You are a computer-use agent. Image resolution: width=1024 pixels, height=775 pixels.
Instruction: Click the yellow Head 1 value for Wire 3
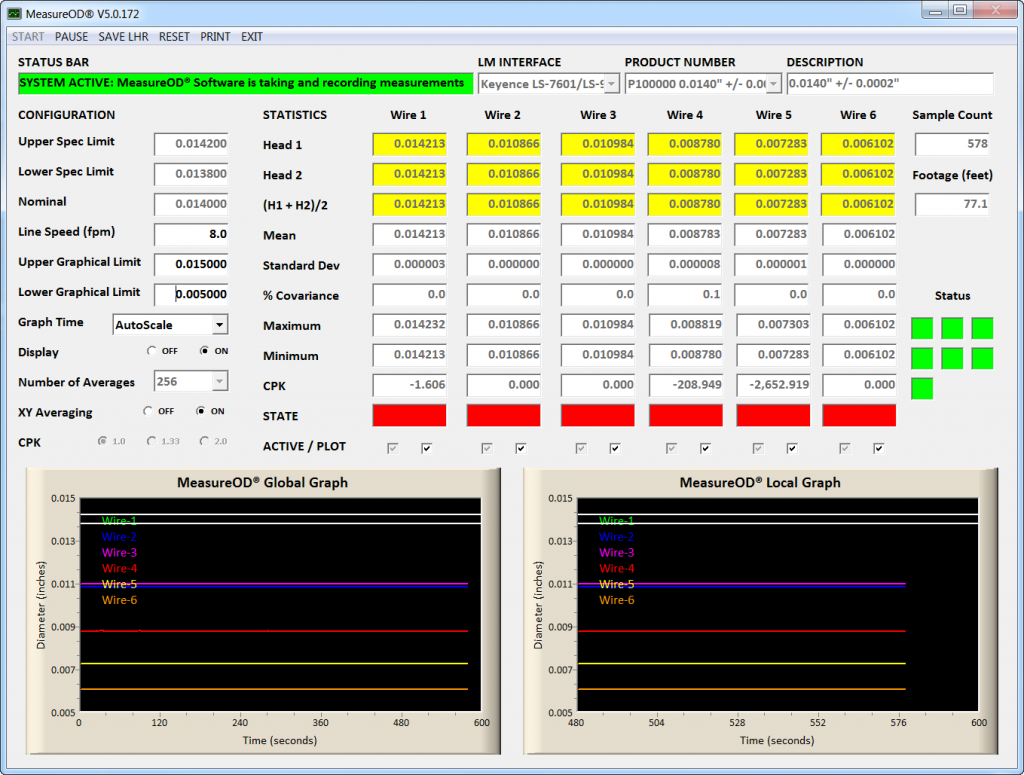click(x=598, y=145)
